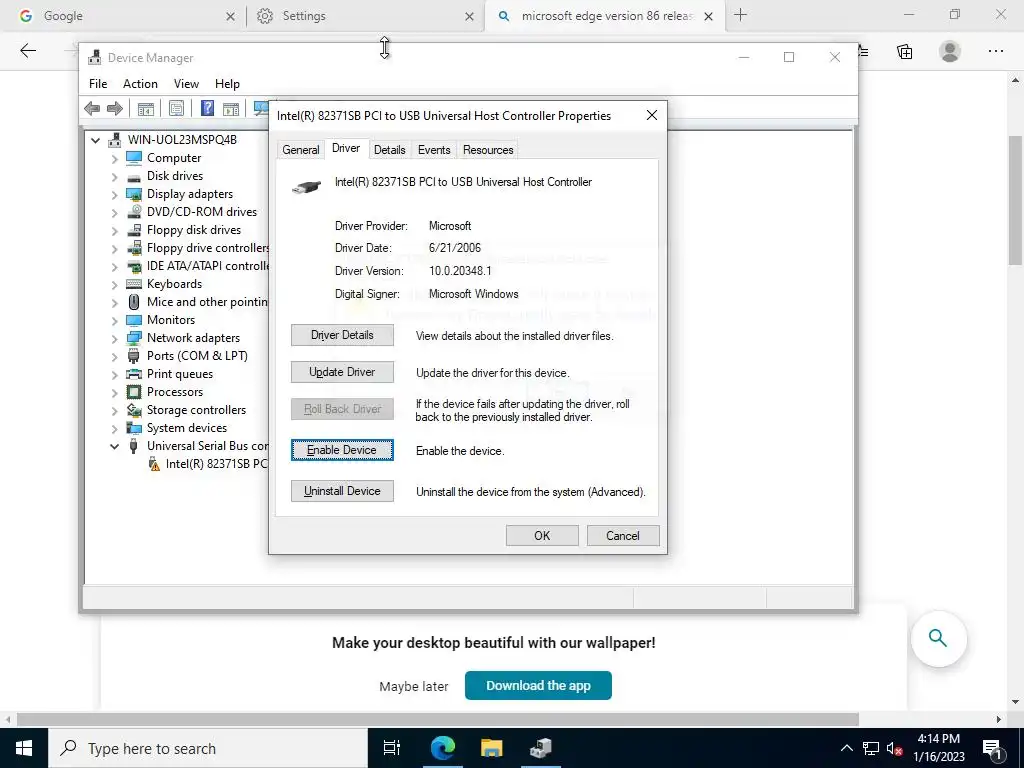Open Microsoft Edge from the taskbar

click(x=442, y=748)
